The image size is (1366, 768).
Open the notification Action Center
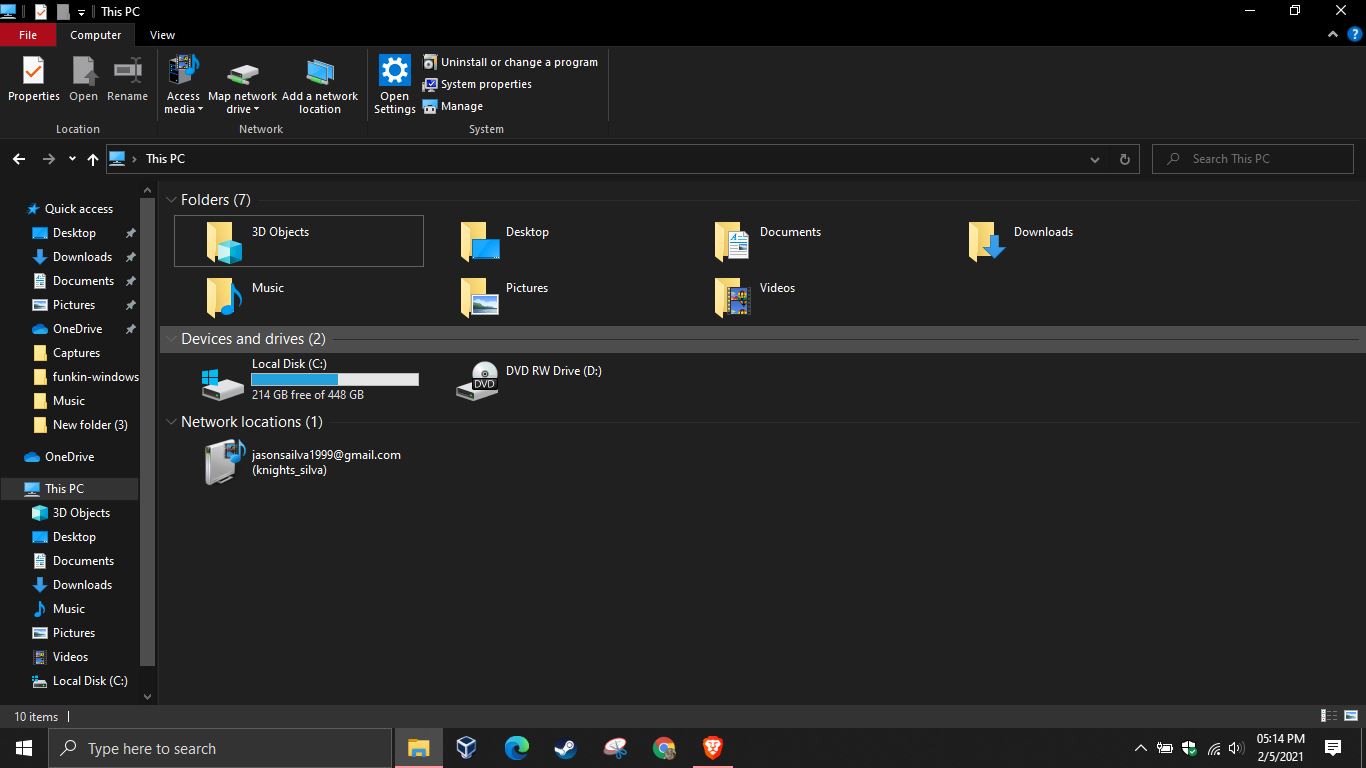tap(1332, 748)
